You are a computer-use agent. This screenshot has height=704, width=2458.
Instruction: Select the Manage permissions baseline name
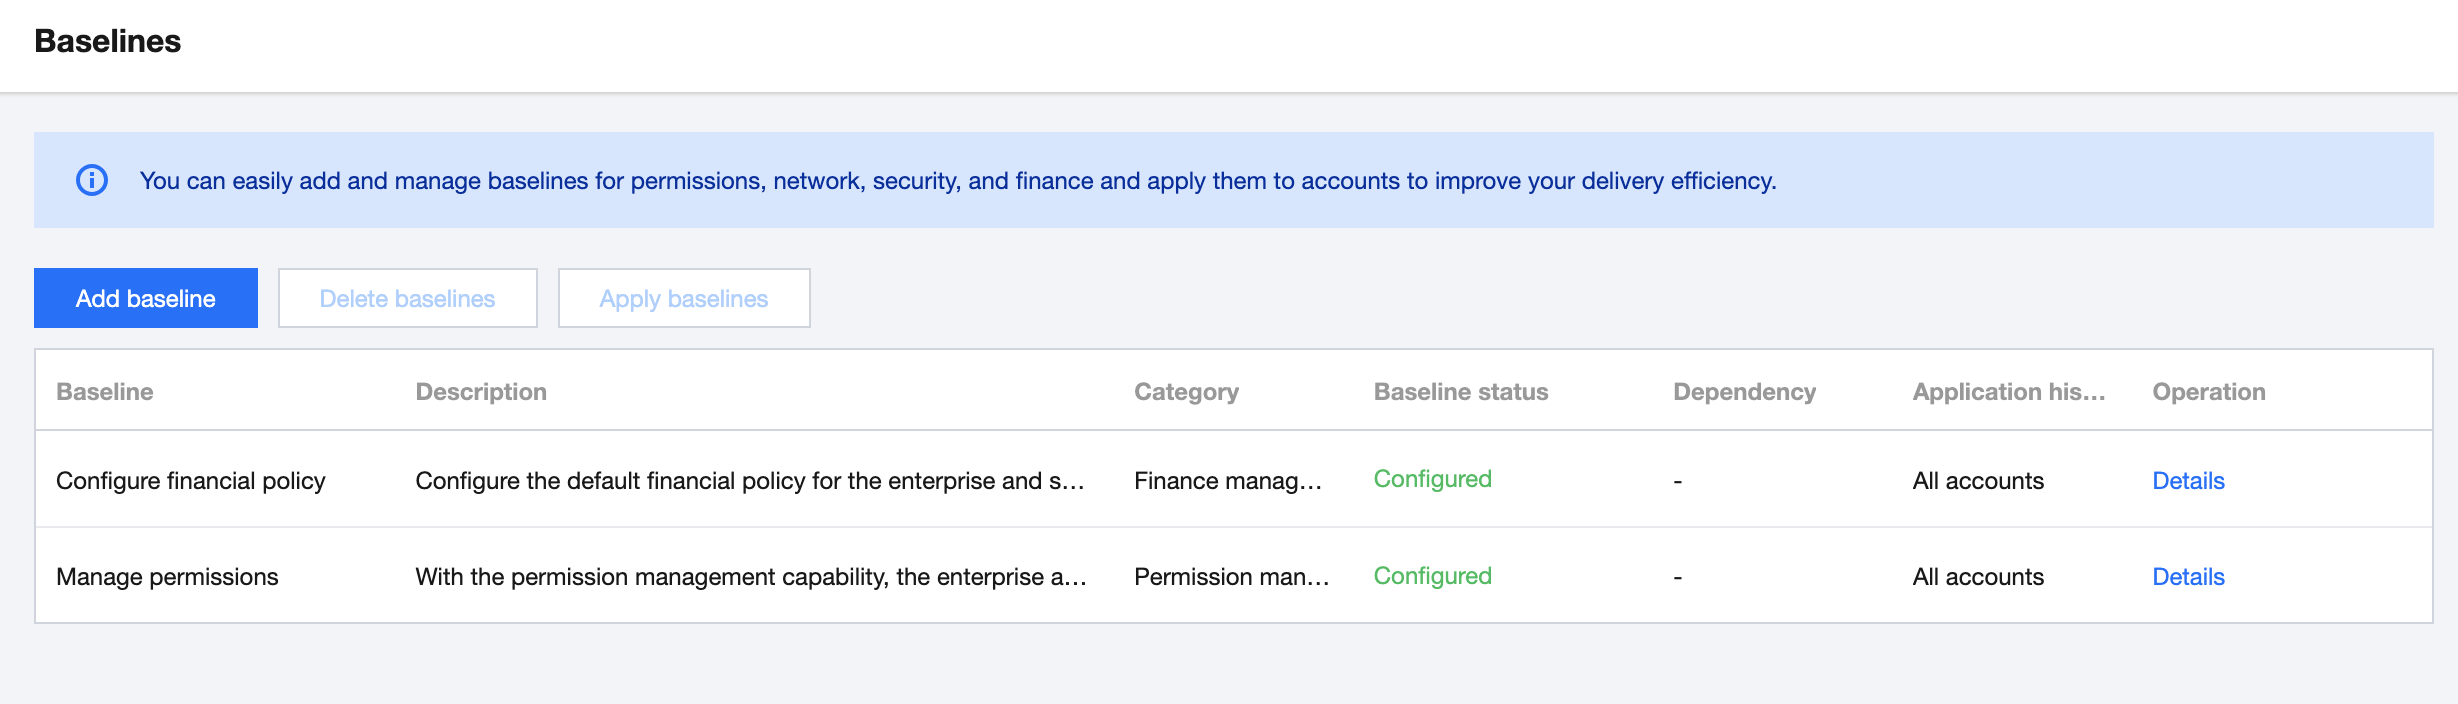167,577
